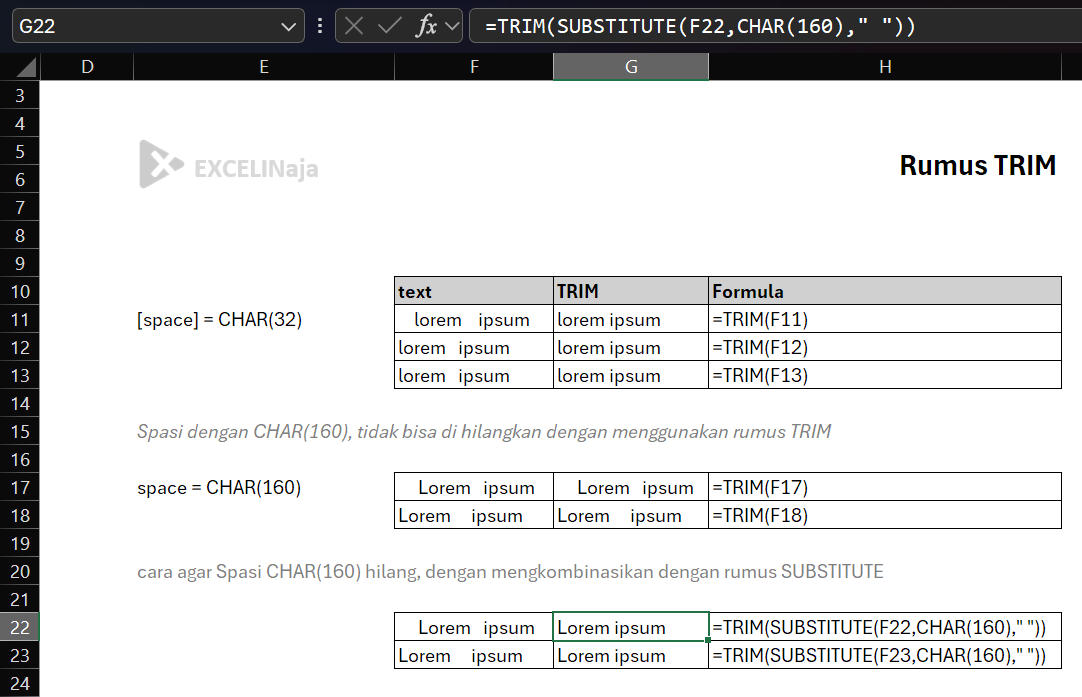Click cell G23 'Lorem ipsum'
1082x697 pixels.
pyautogui.click(x=631, y=656)
